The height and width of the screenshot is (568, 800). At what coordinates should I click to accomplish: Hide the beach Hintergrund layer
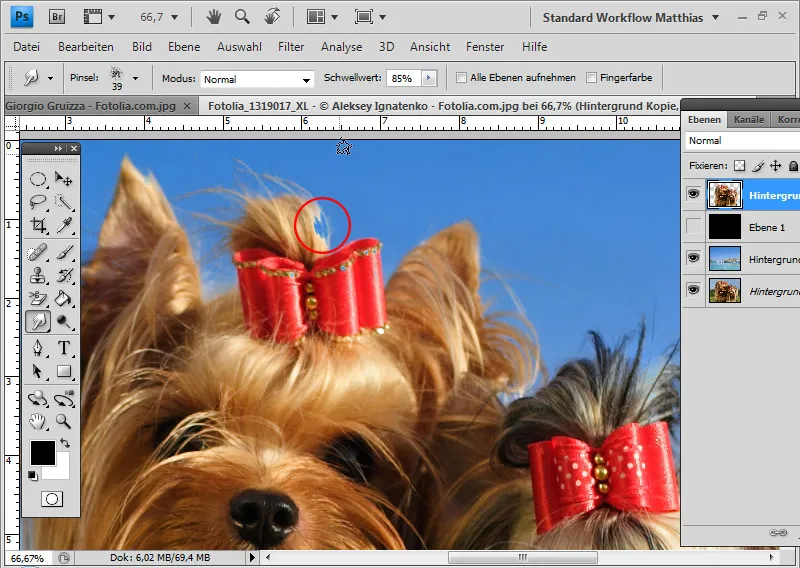point(693,258)
